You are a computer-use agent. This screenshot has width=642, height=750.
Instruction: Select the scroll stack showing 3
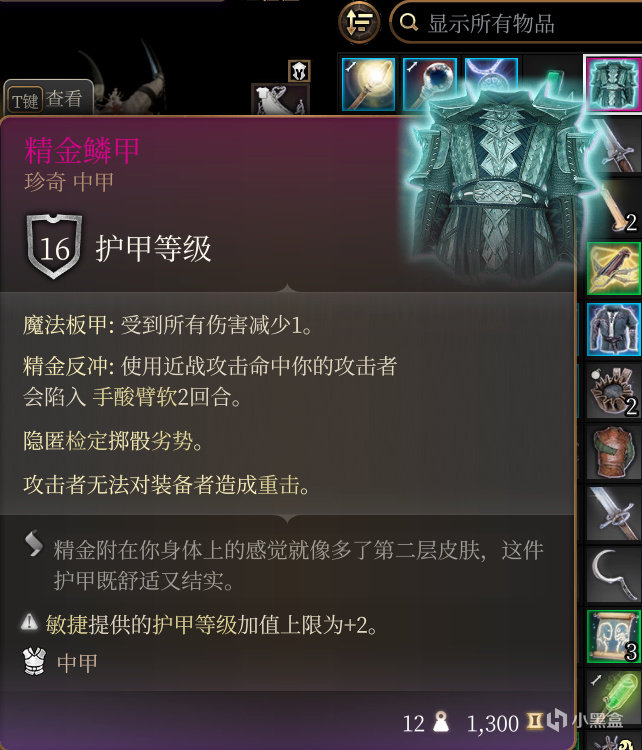[614, 636]
